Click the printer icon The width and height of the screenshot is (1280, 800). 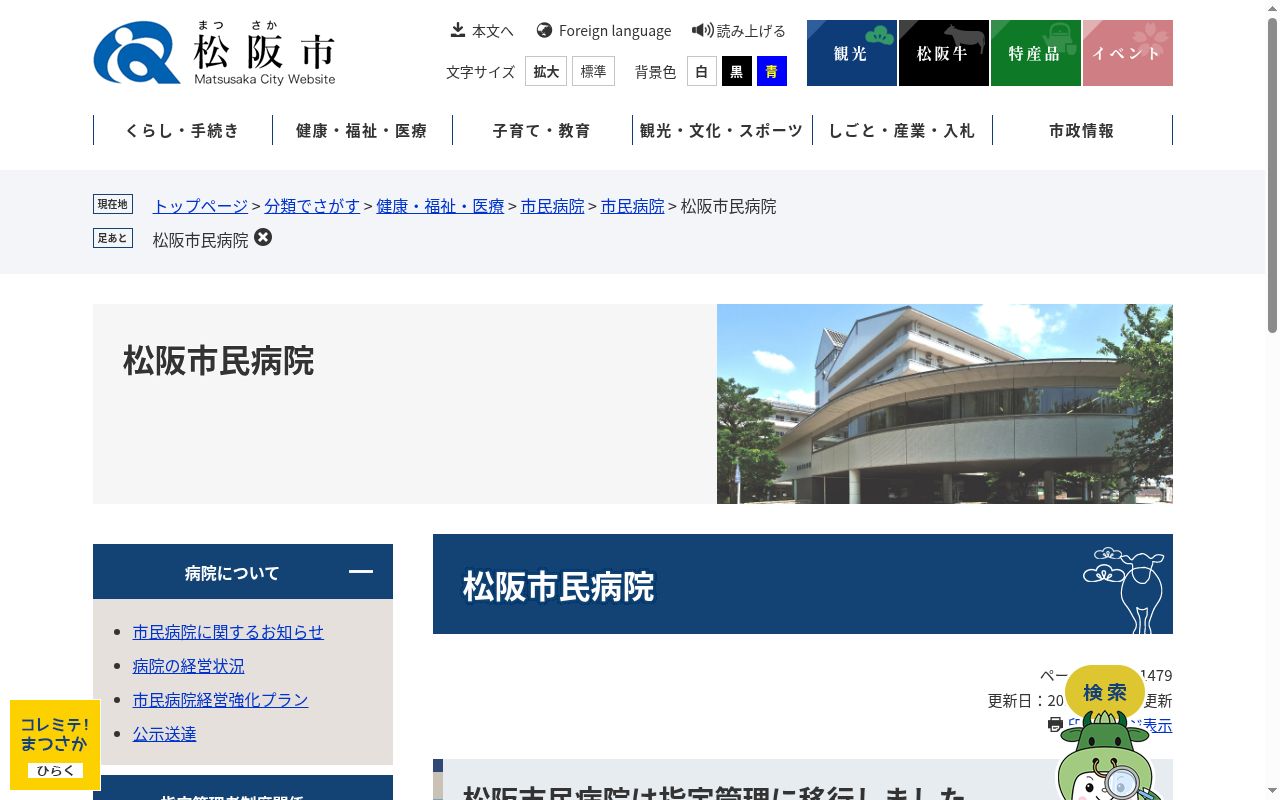[1055, 725]
